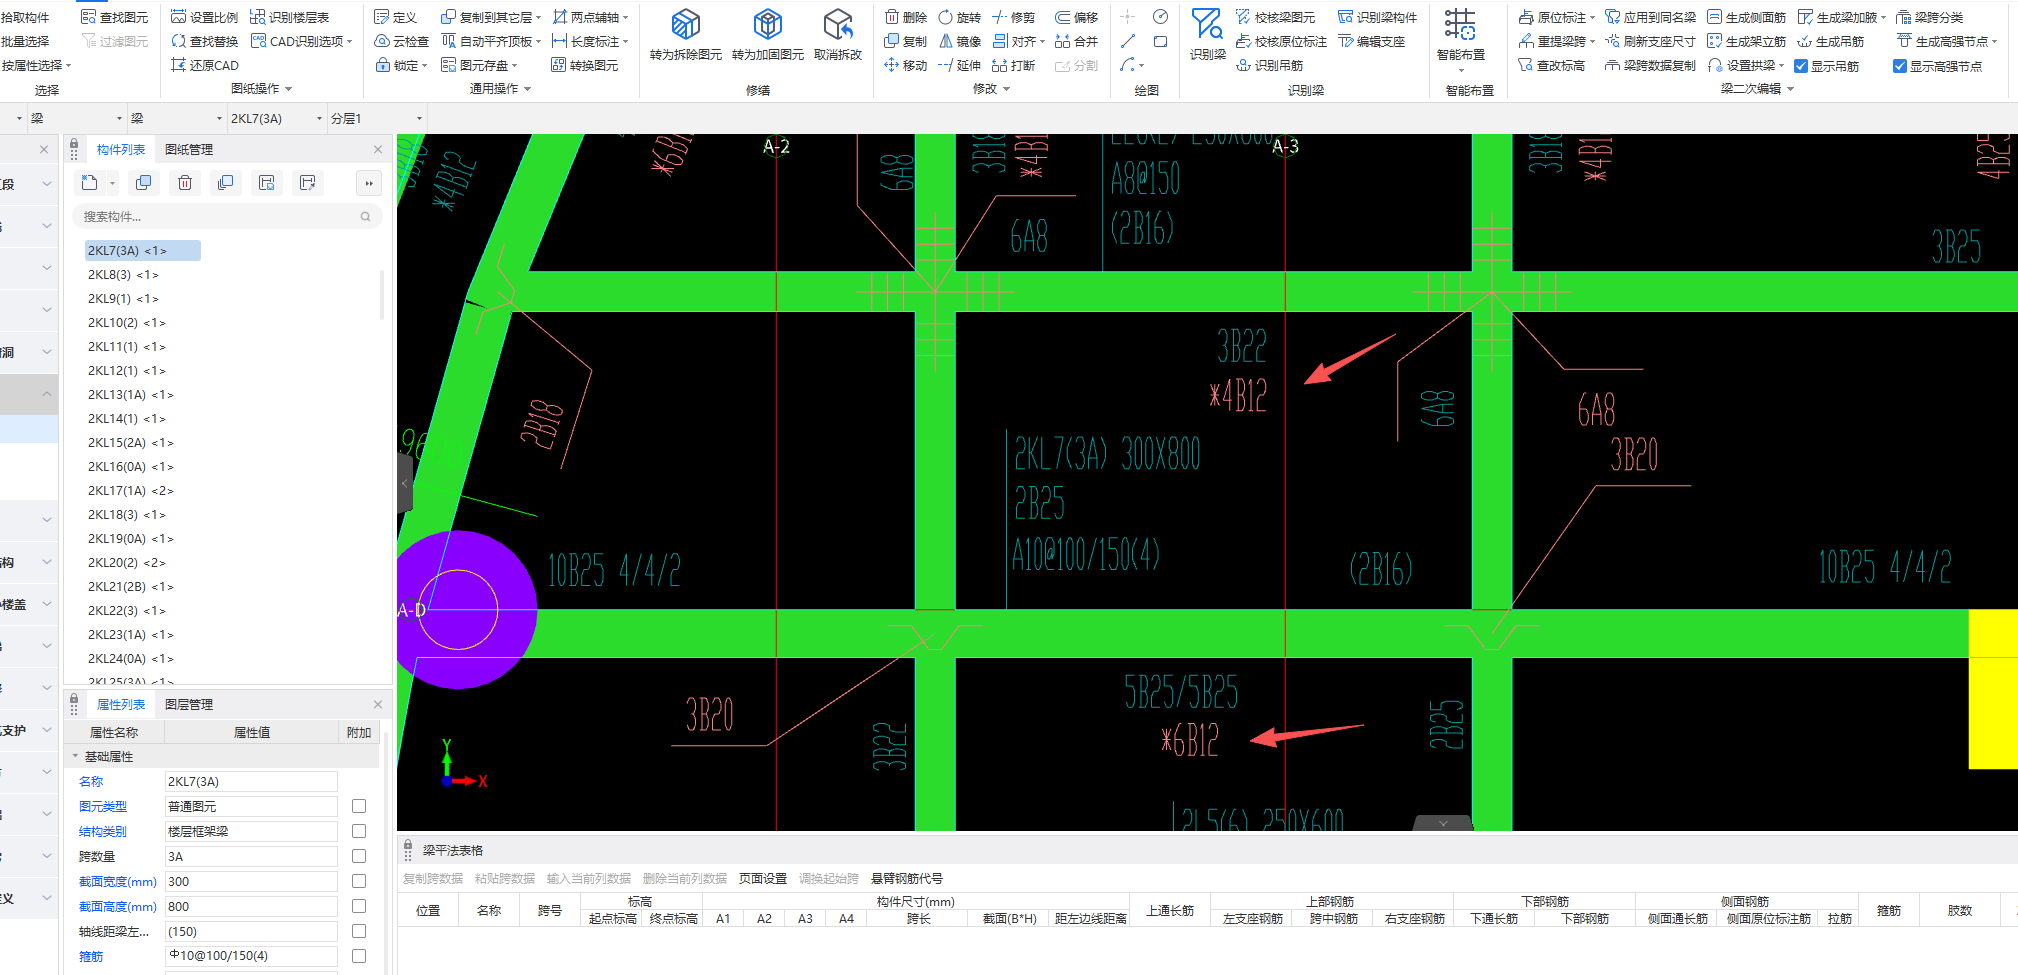Open the 2KL7(3A) component combo box
Viewport: 2018px width, 975px height.
click(277, 118)
